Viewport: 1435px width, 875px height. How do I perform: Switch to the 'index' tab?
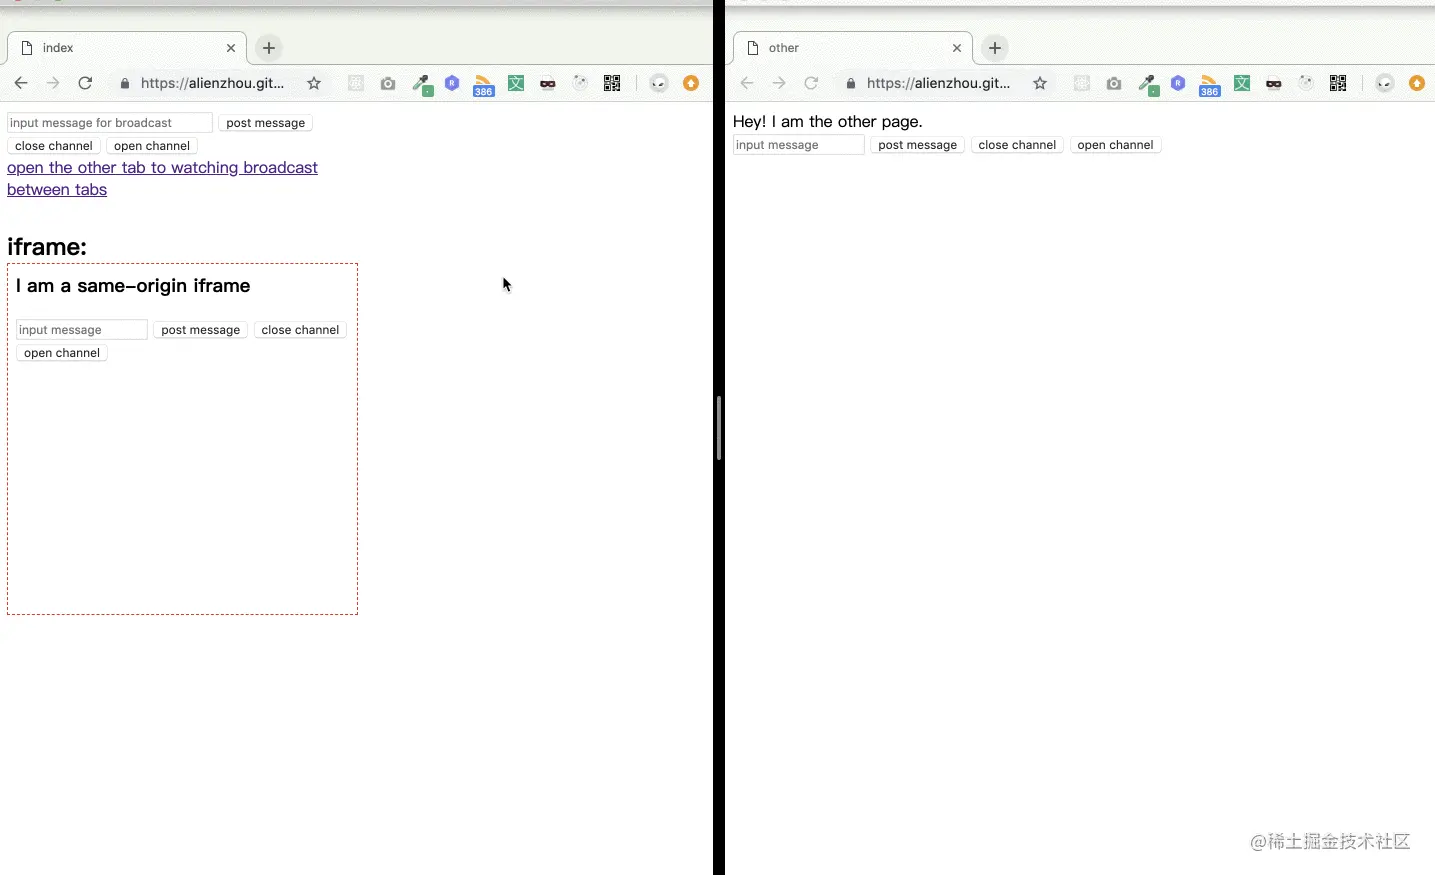click(120, 48)
